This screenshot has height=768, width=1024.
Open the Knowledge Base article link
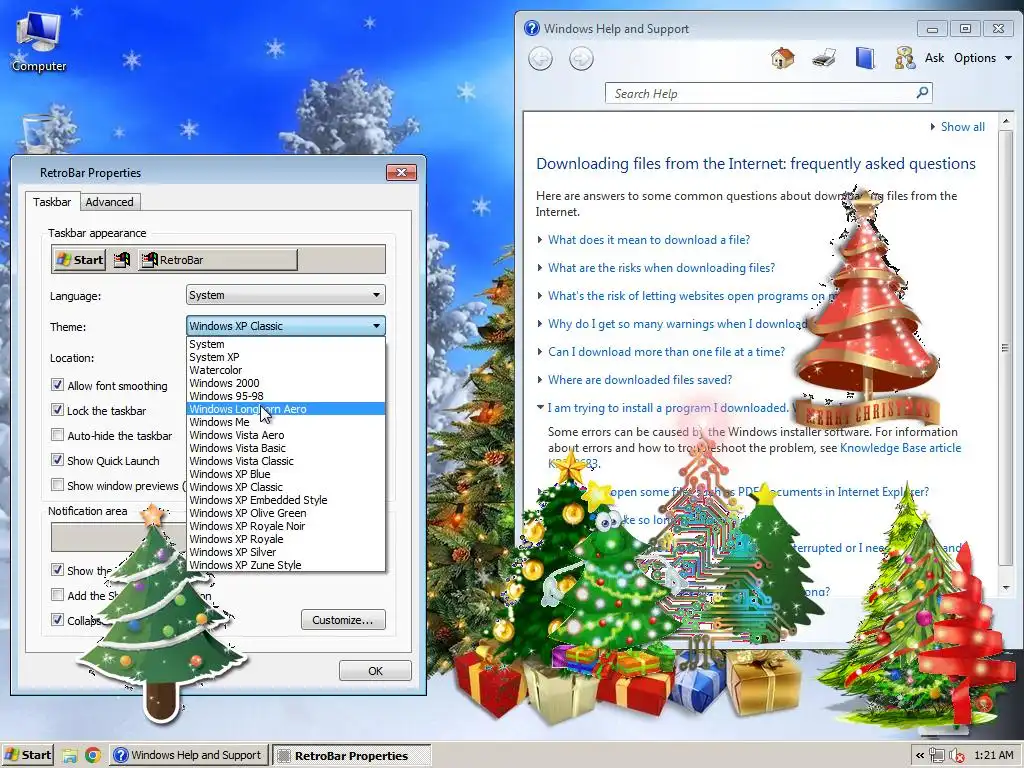point(901,448)
